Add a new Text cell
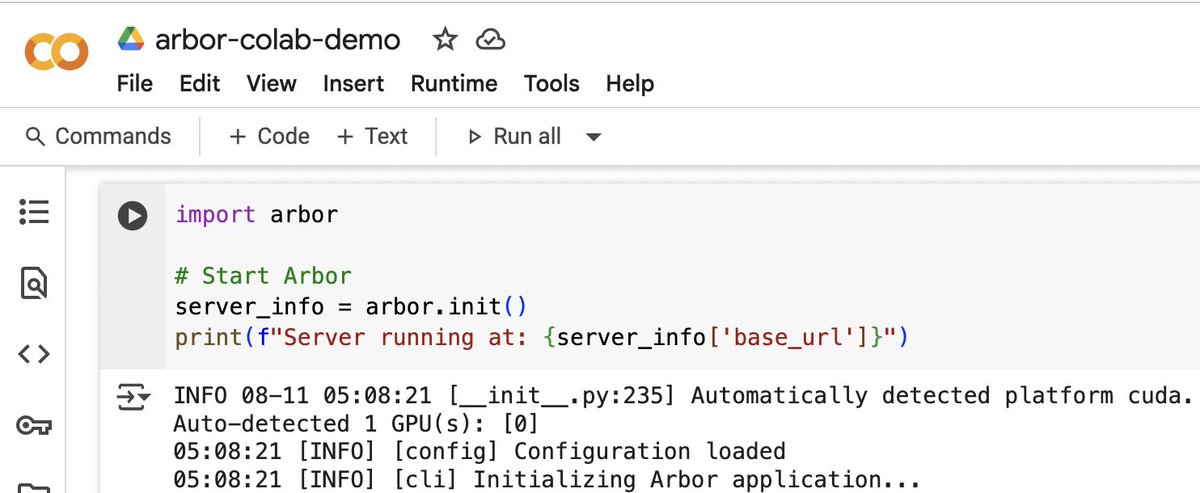 (372, 136)
